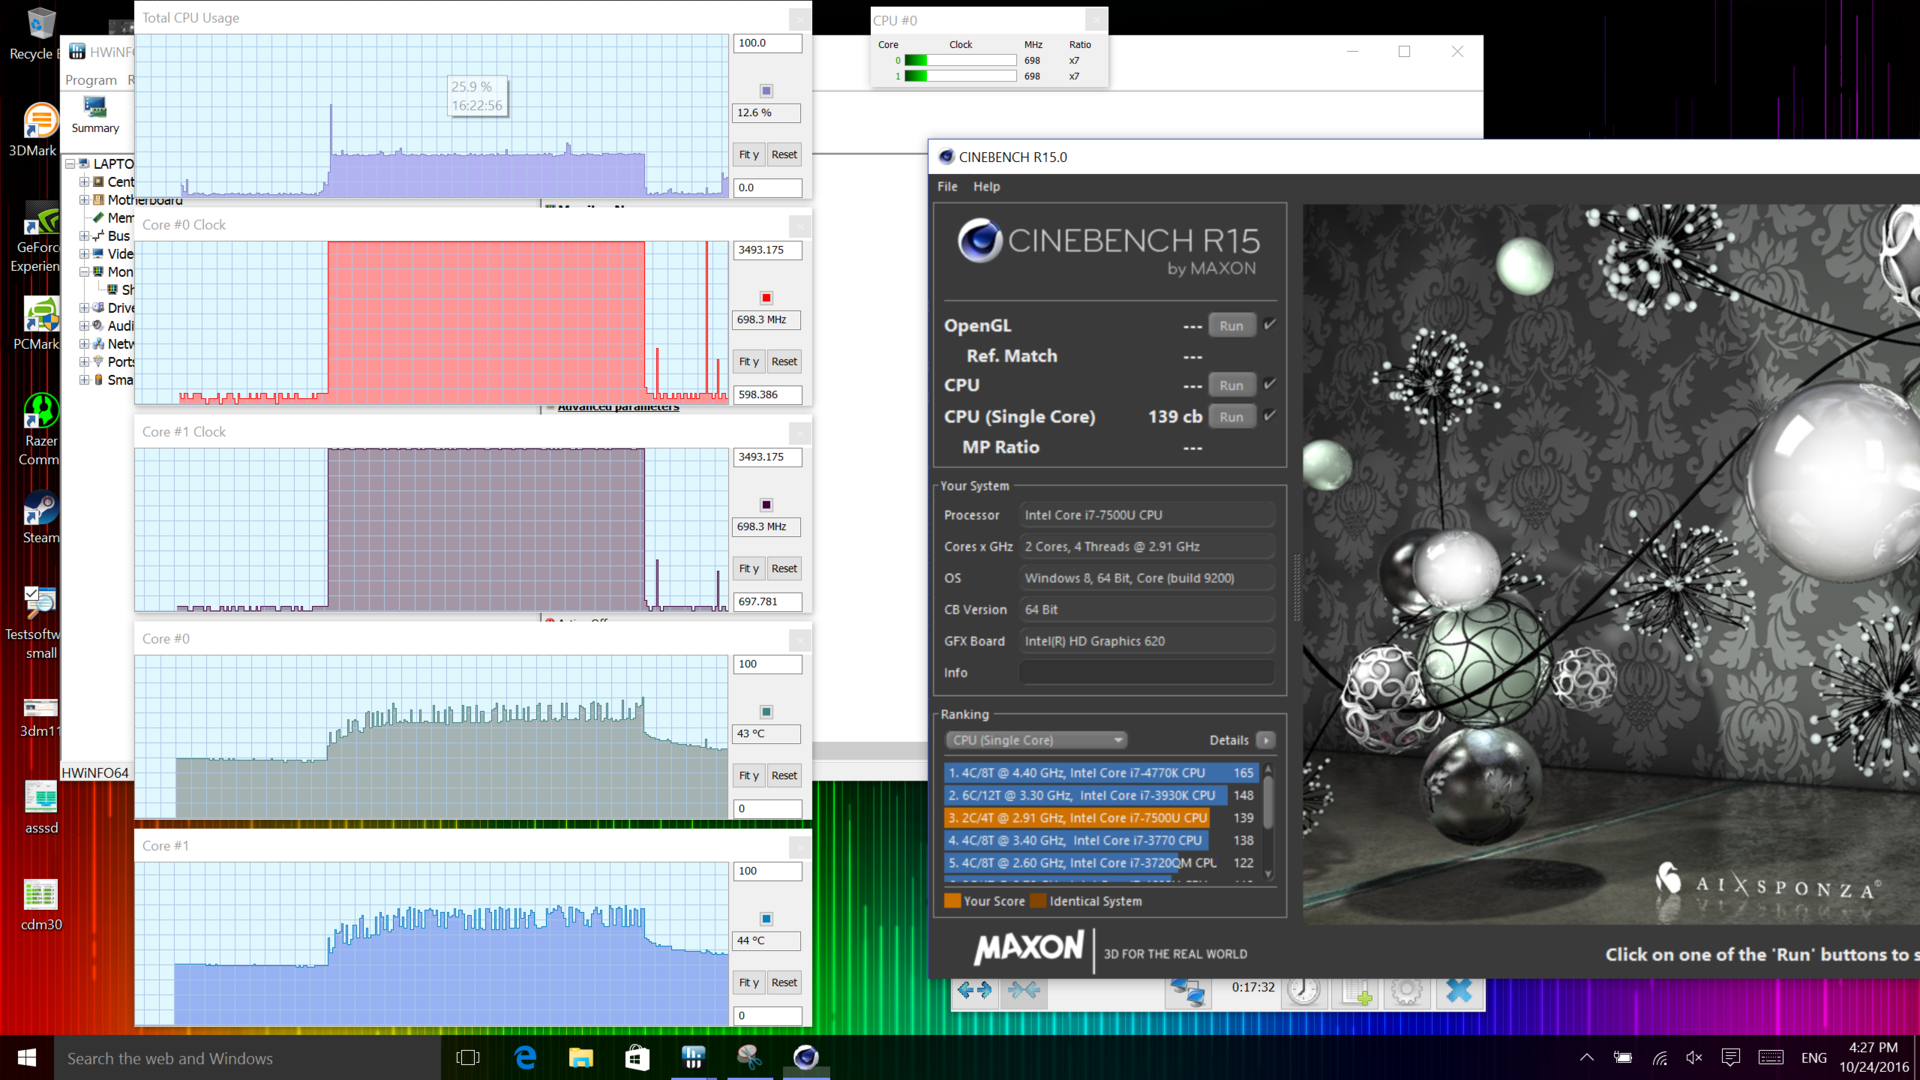Open the Cinebench File menu

click(947, 187)
